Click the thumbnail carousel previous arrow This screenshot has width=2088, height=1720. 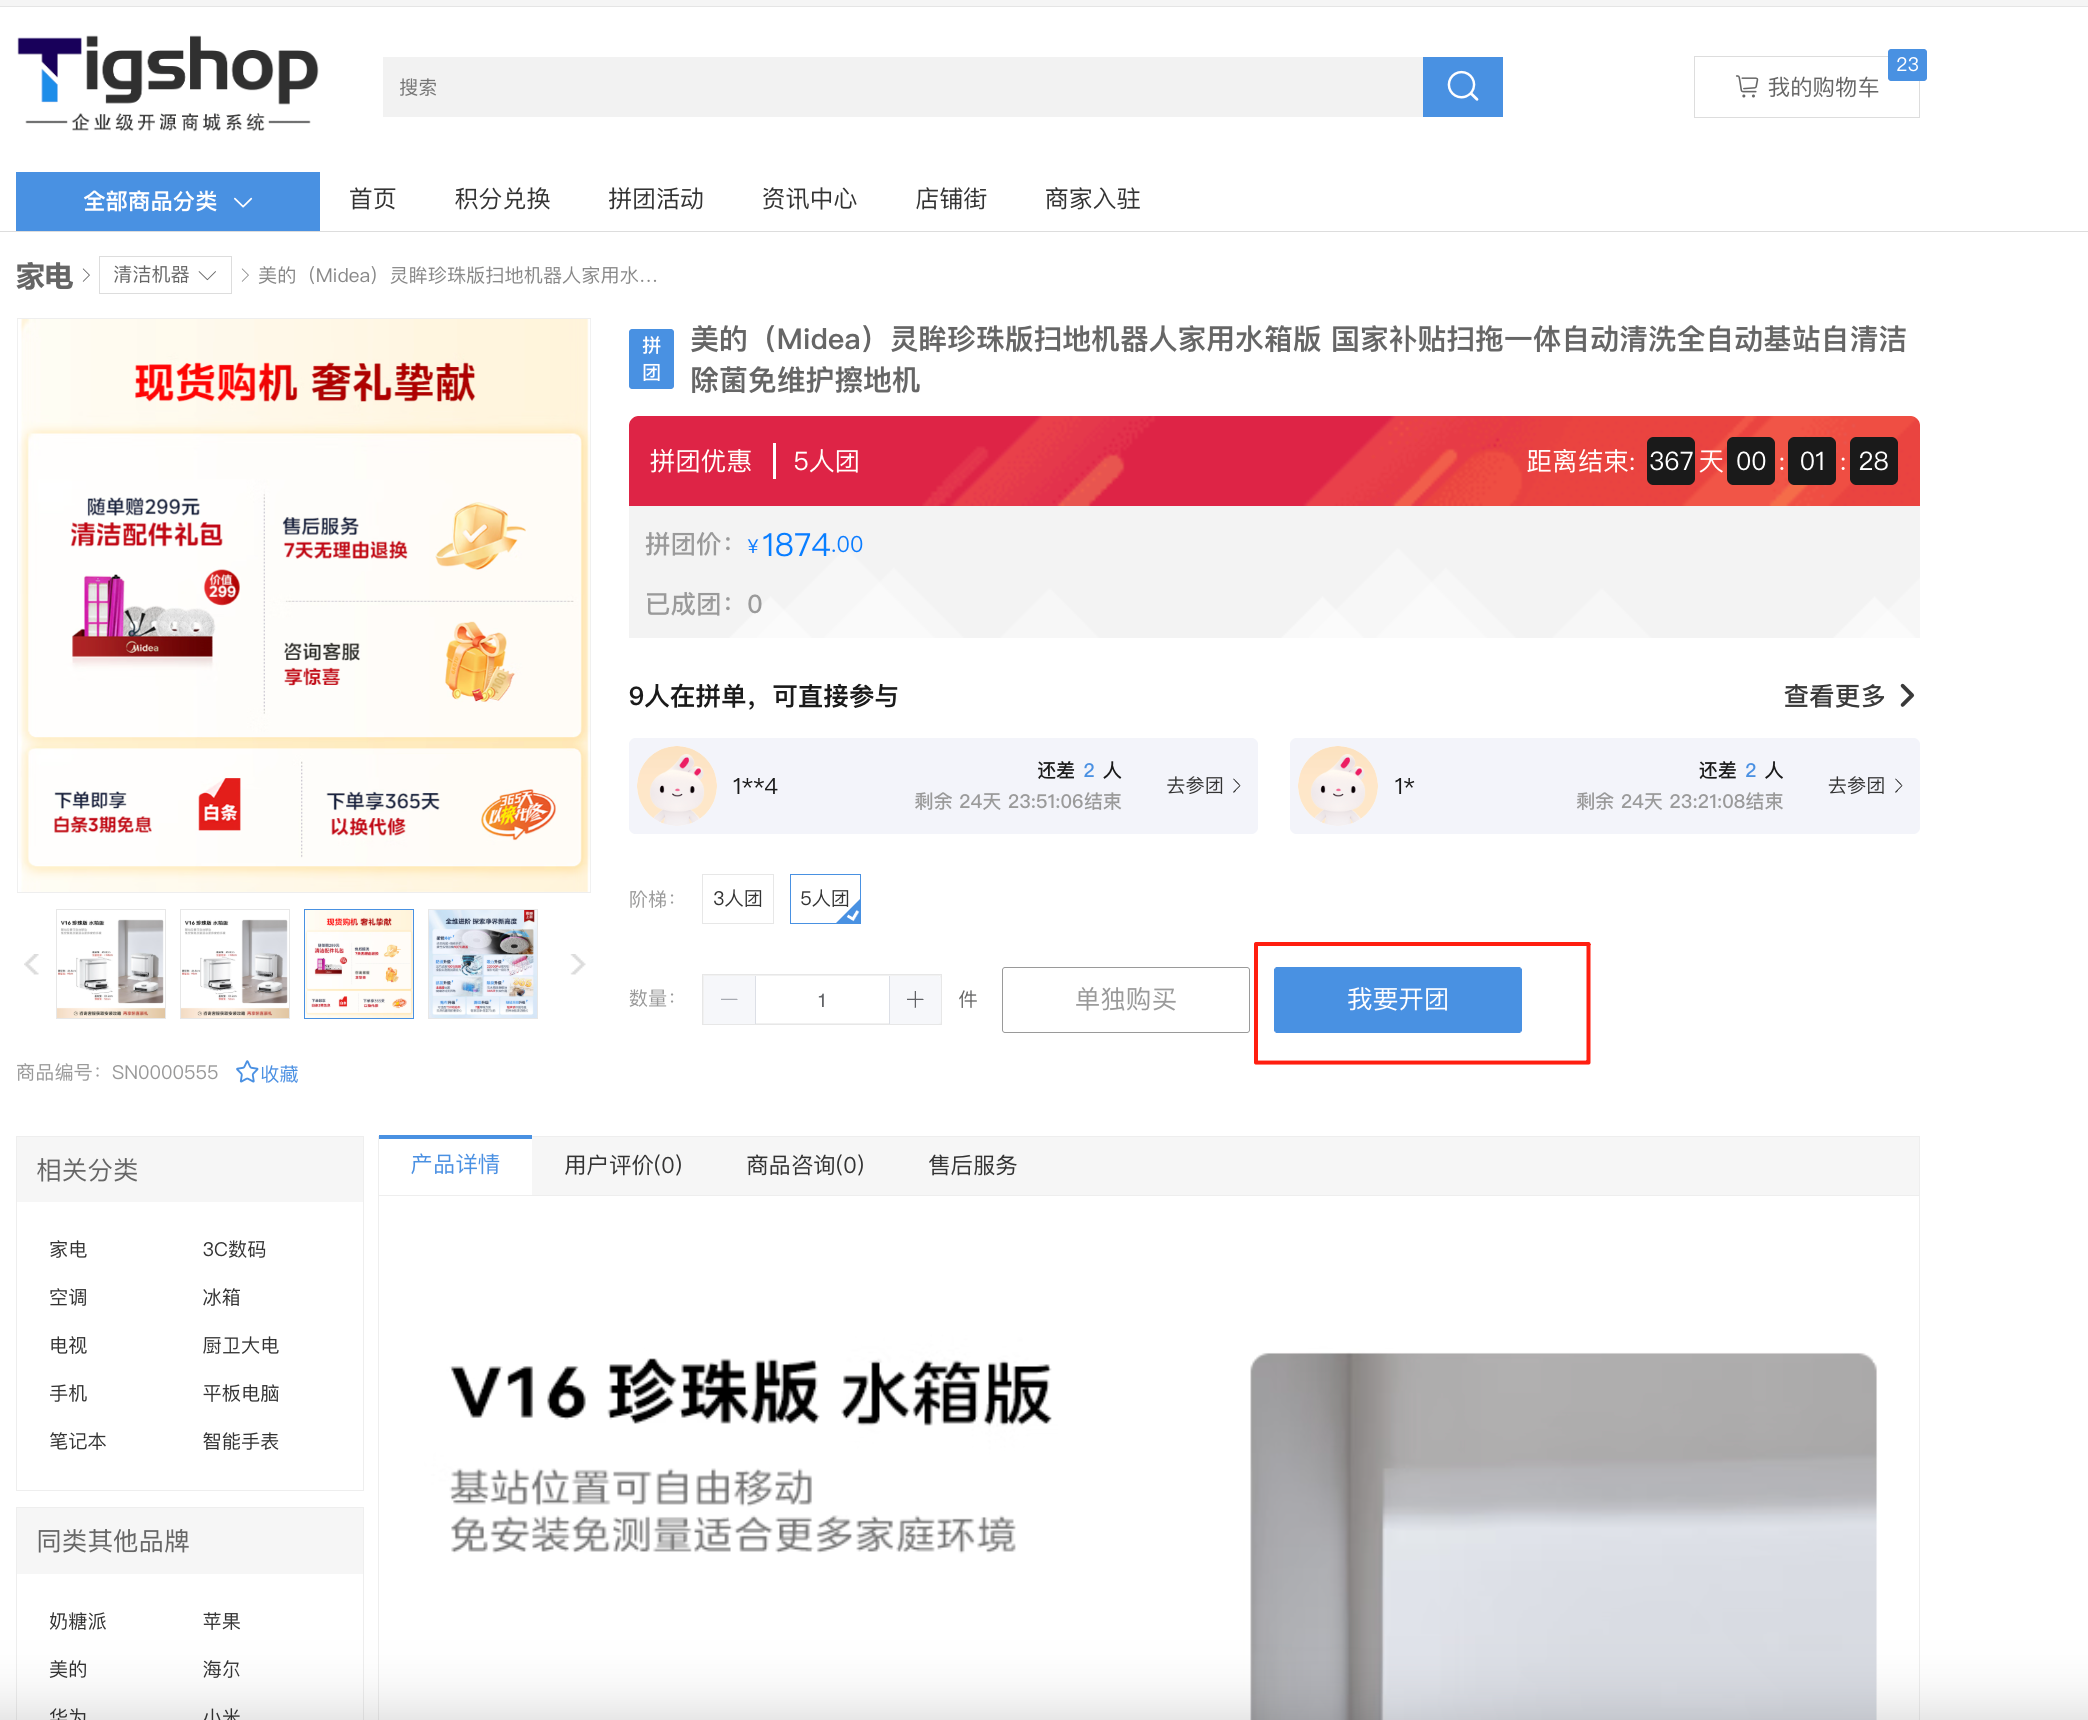click(32, 964)
